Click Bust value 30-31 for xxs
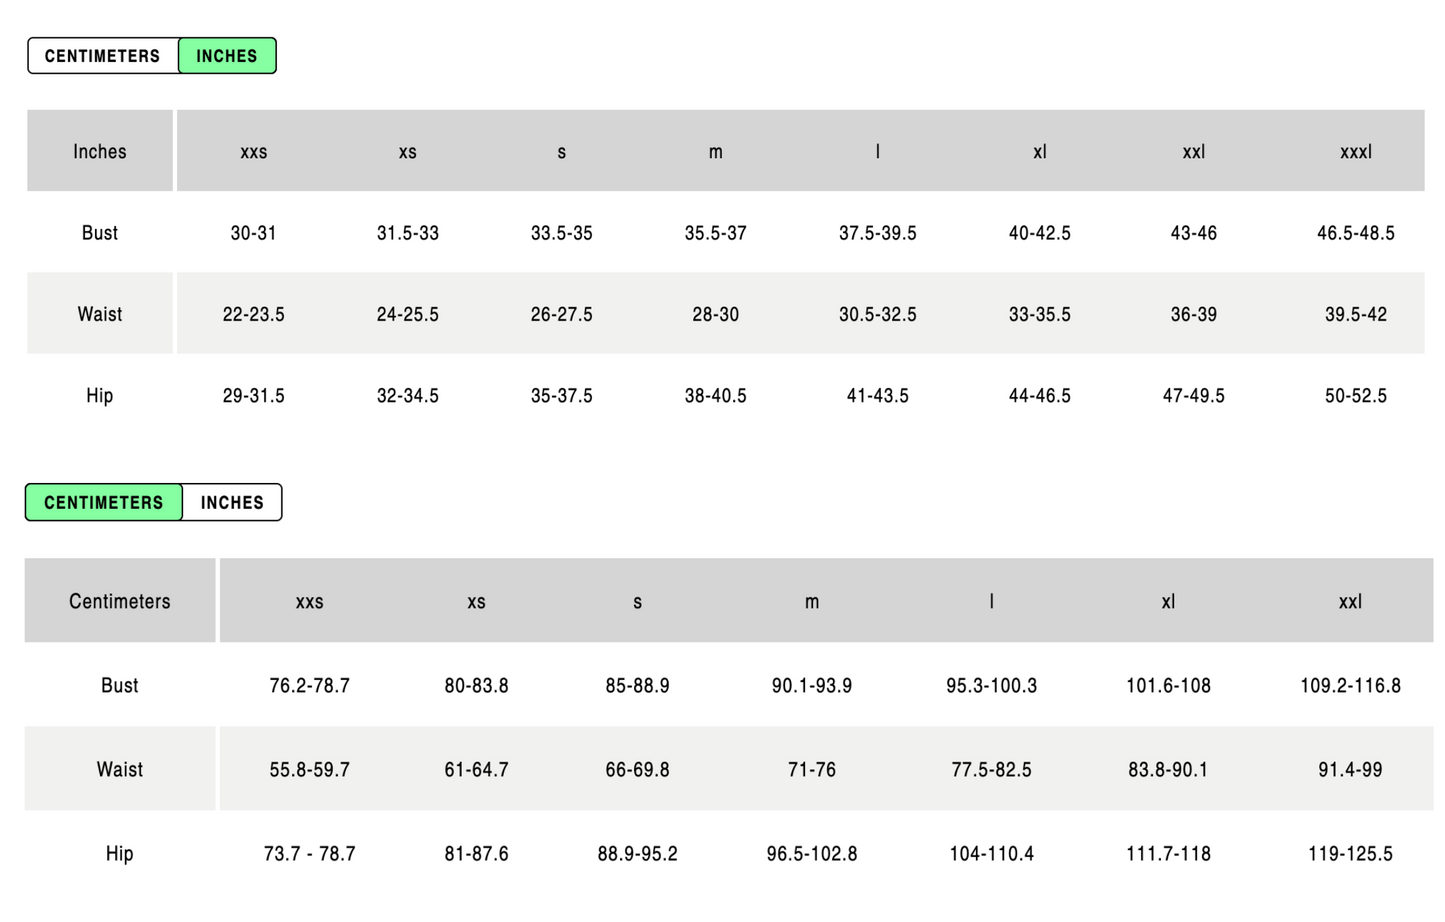 point(253,233)
